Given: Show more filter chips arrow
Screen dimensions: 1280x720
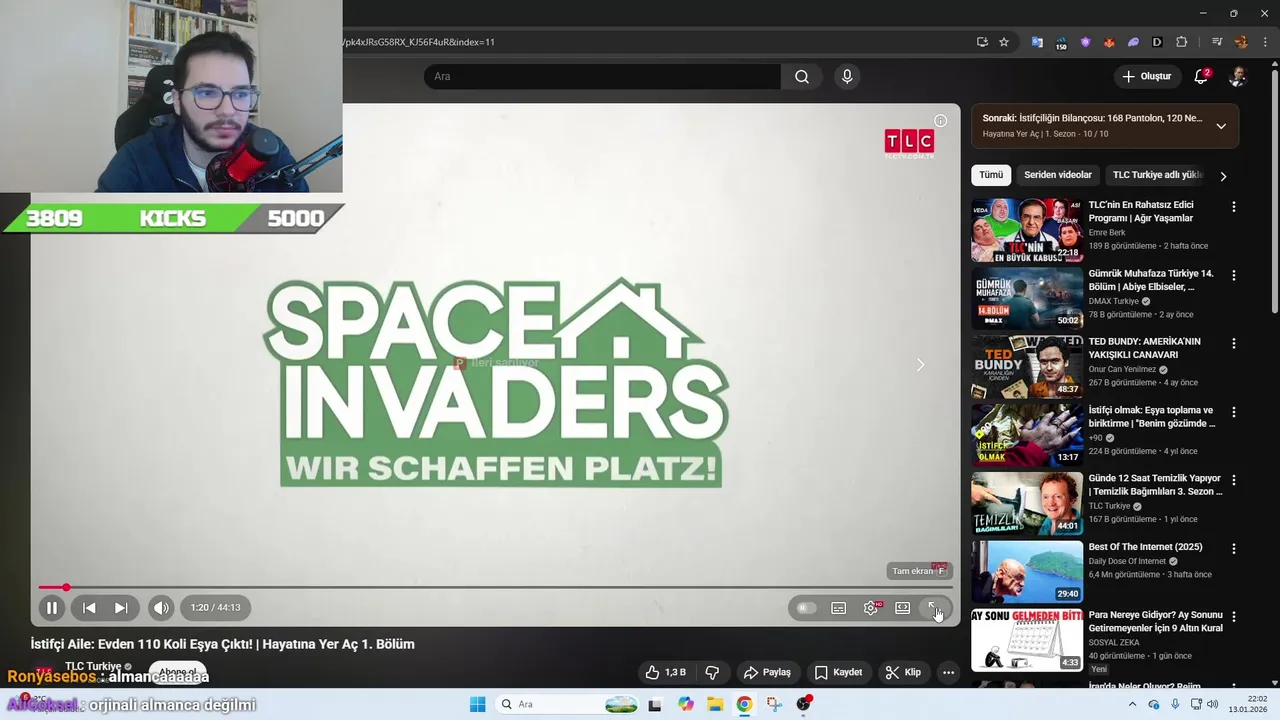Looking at the screenshot, I should pos(1223,176).
